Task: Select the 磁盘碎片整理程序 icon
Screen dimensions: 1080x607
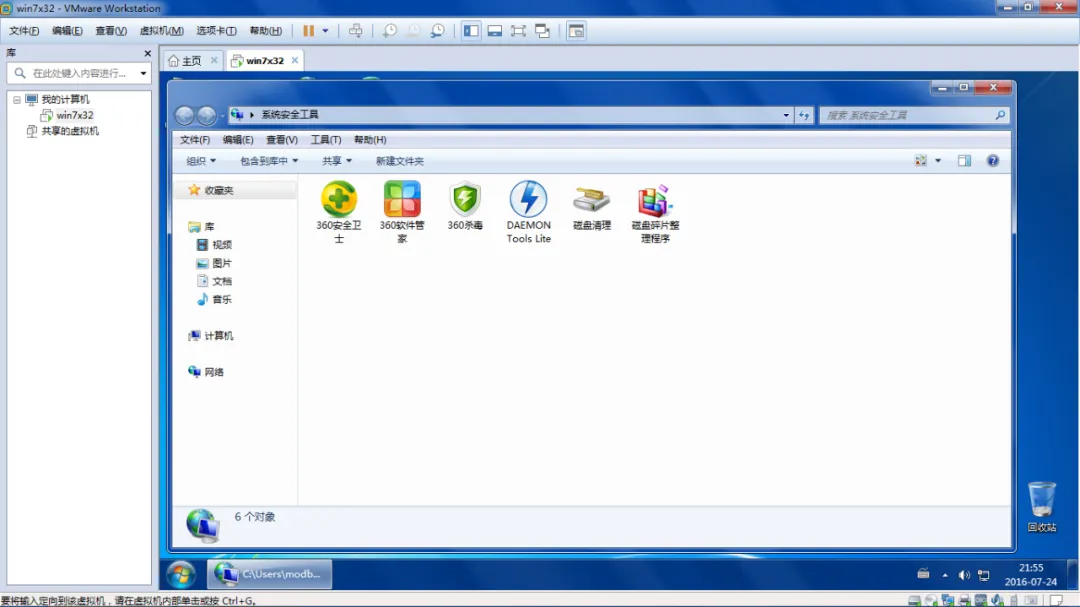Action: tap(655, 200)
